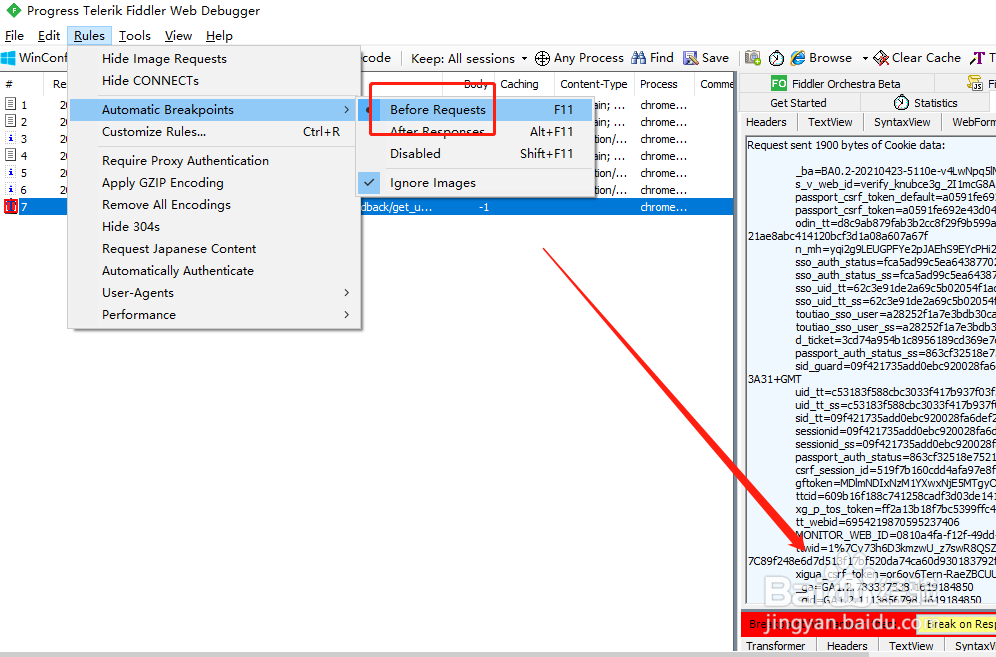This screenshot has width=996, height=657.
Task: Switch to the response Transformer tab
Action: point(776,646)
